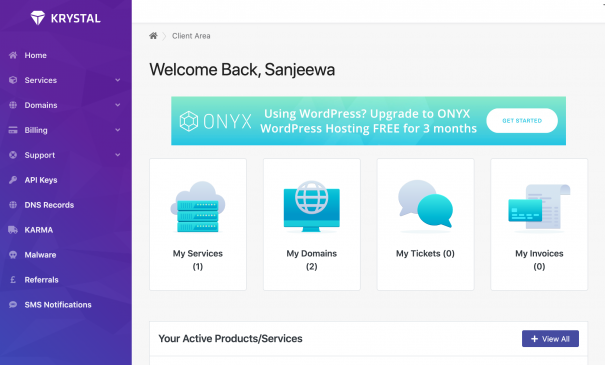Image resolution: width=605 pixels, height=365 pixels.
Task: Click the Home house icon in sidebar
Action: click(13, 55)
